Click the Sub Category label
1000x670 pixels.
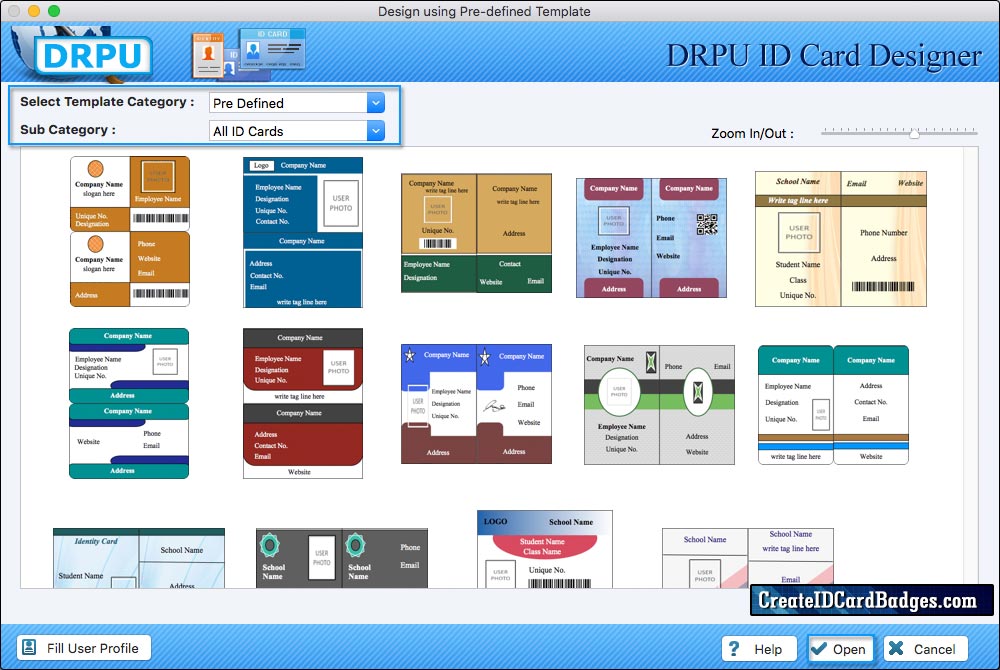[x=68, y=130]
